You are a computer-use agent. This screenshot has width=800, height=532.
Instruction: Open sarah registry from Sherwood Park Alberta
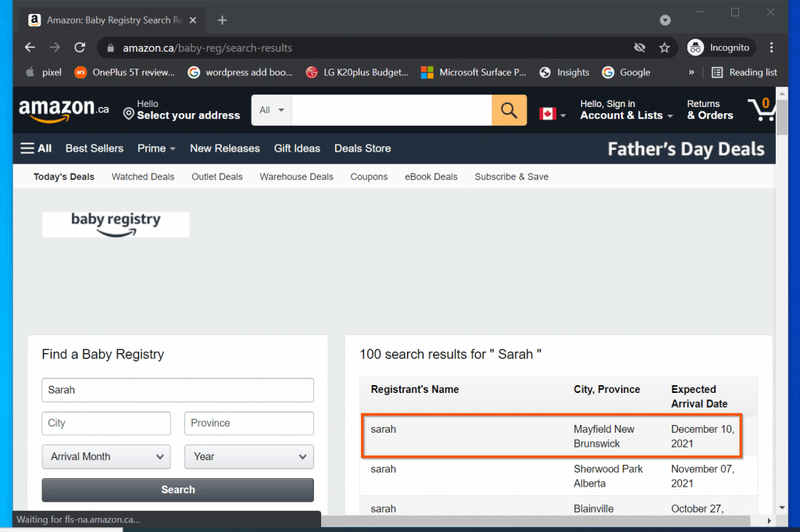pos(559,476)
